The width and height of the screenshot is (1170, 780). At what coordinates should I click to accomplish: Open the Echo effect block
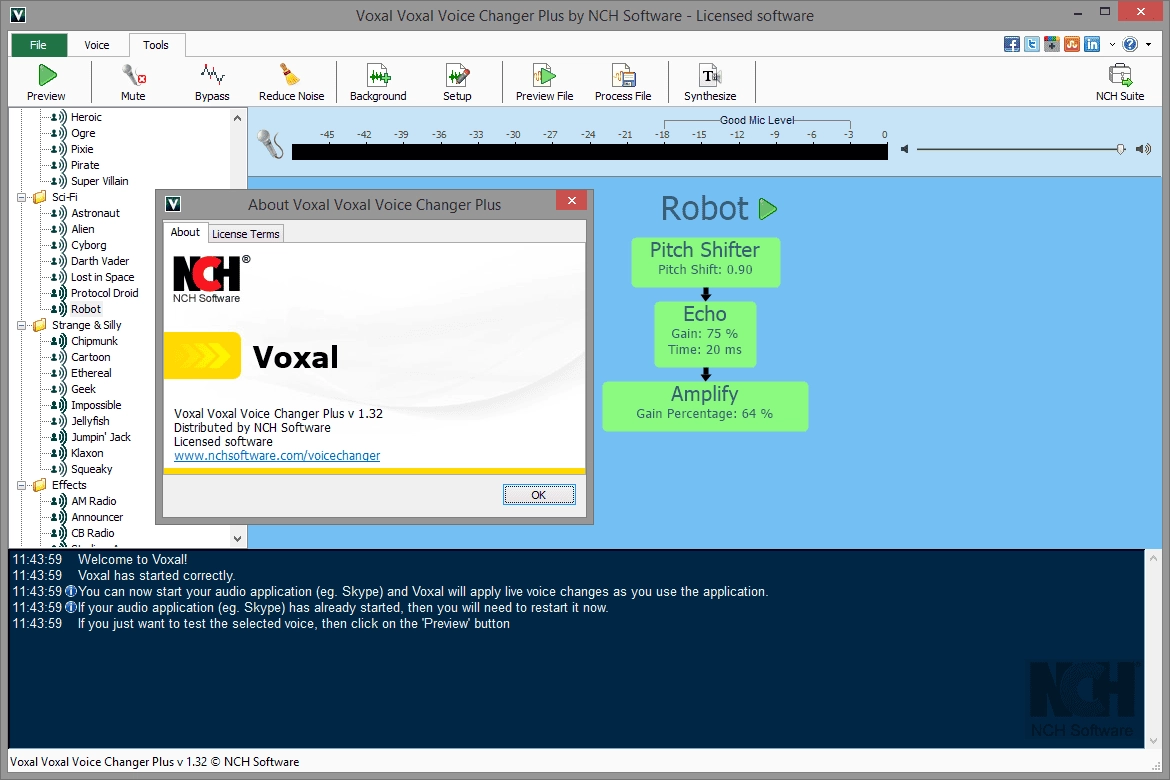pyautogui.click(x=705, y=334)
